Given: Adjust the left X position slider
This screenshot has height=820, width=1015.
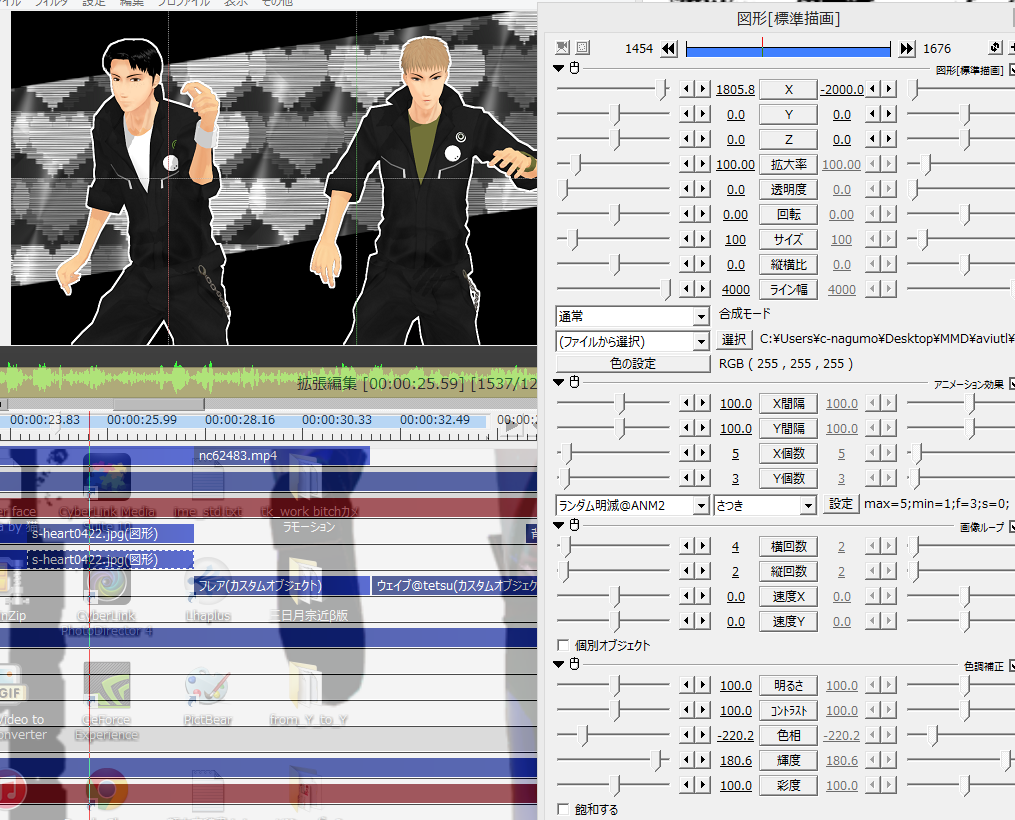Looking at the screenshot, I should point(662,89).
